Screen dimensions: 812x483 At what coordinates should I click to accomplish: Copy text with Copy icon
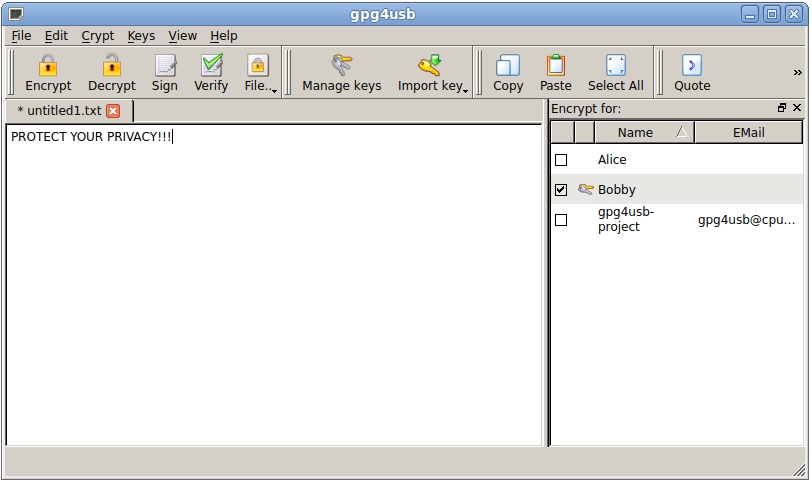pos(508,65)
